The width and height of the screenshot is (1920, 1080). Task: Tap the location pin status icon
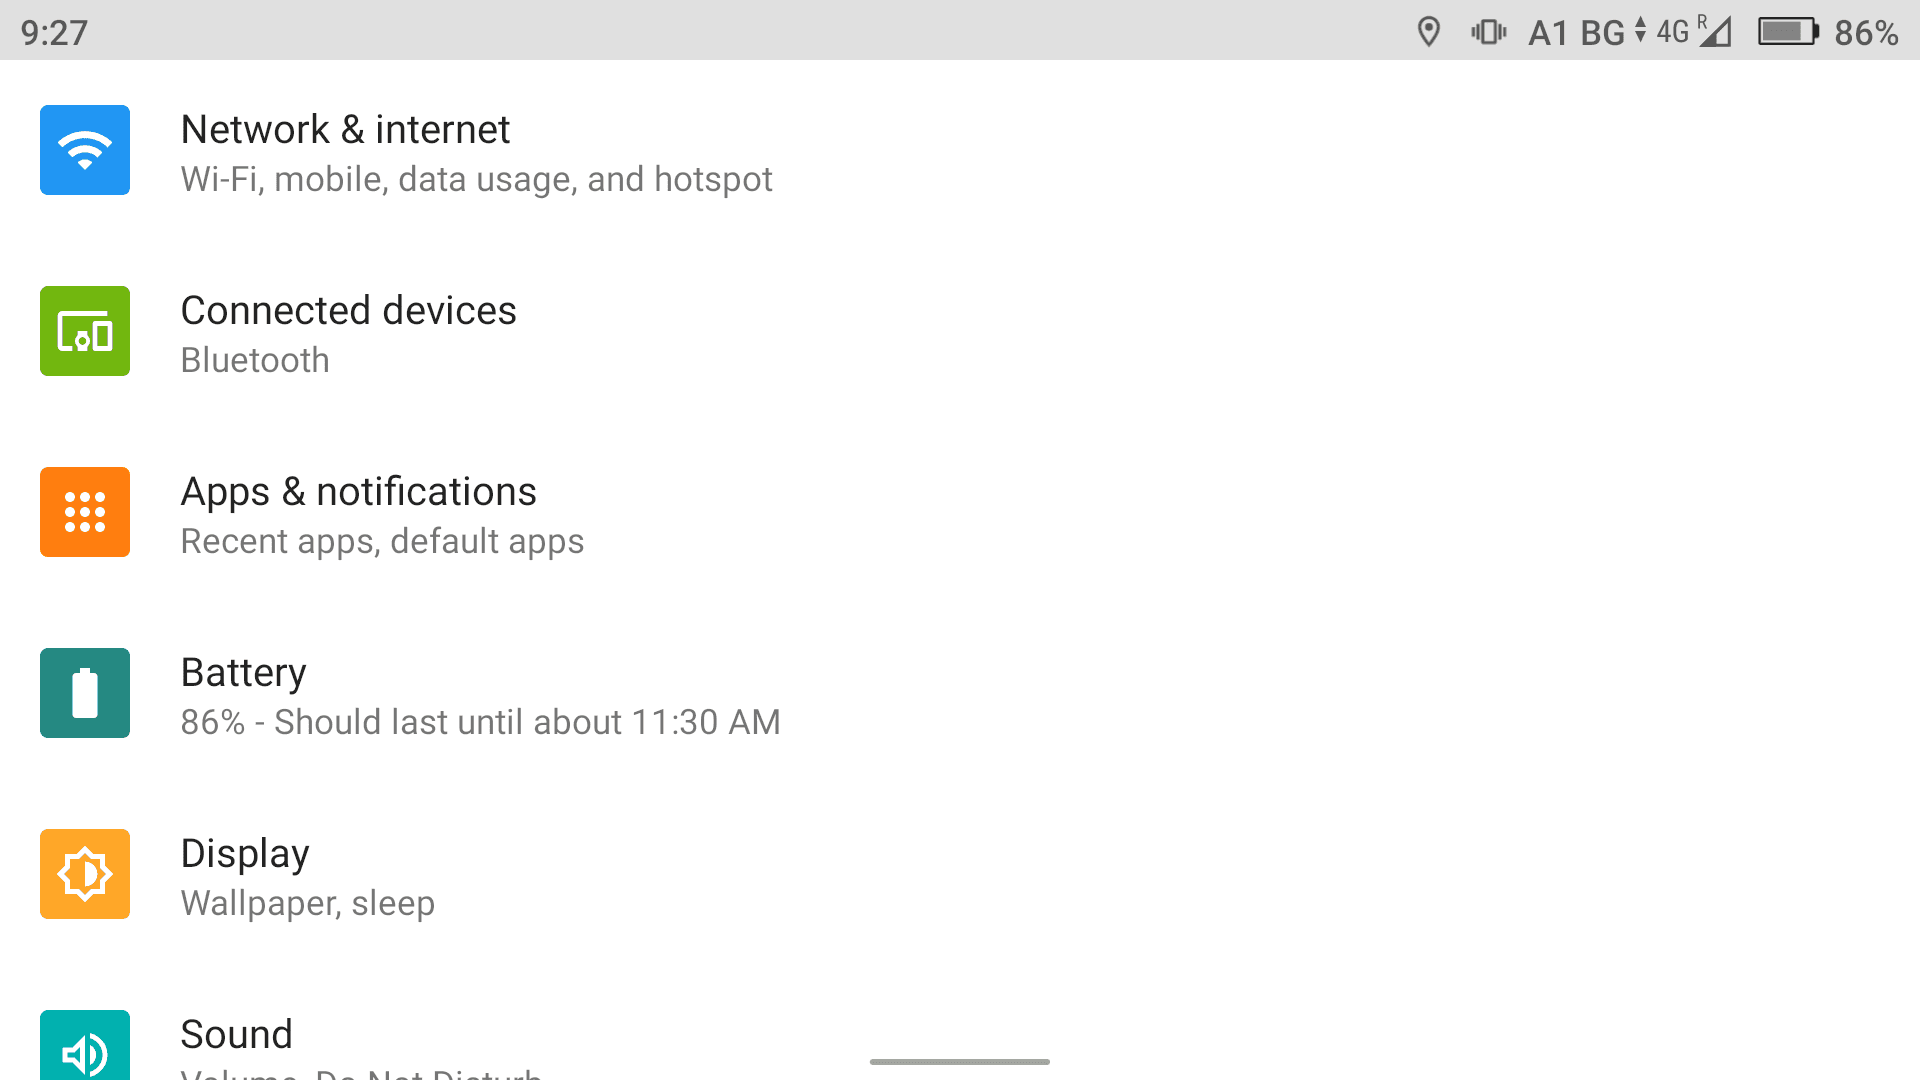pyautogui.click(x=1429, y=32)
